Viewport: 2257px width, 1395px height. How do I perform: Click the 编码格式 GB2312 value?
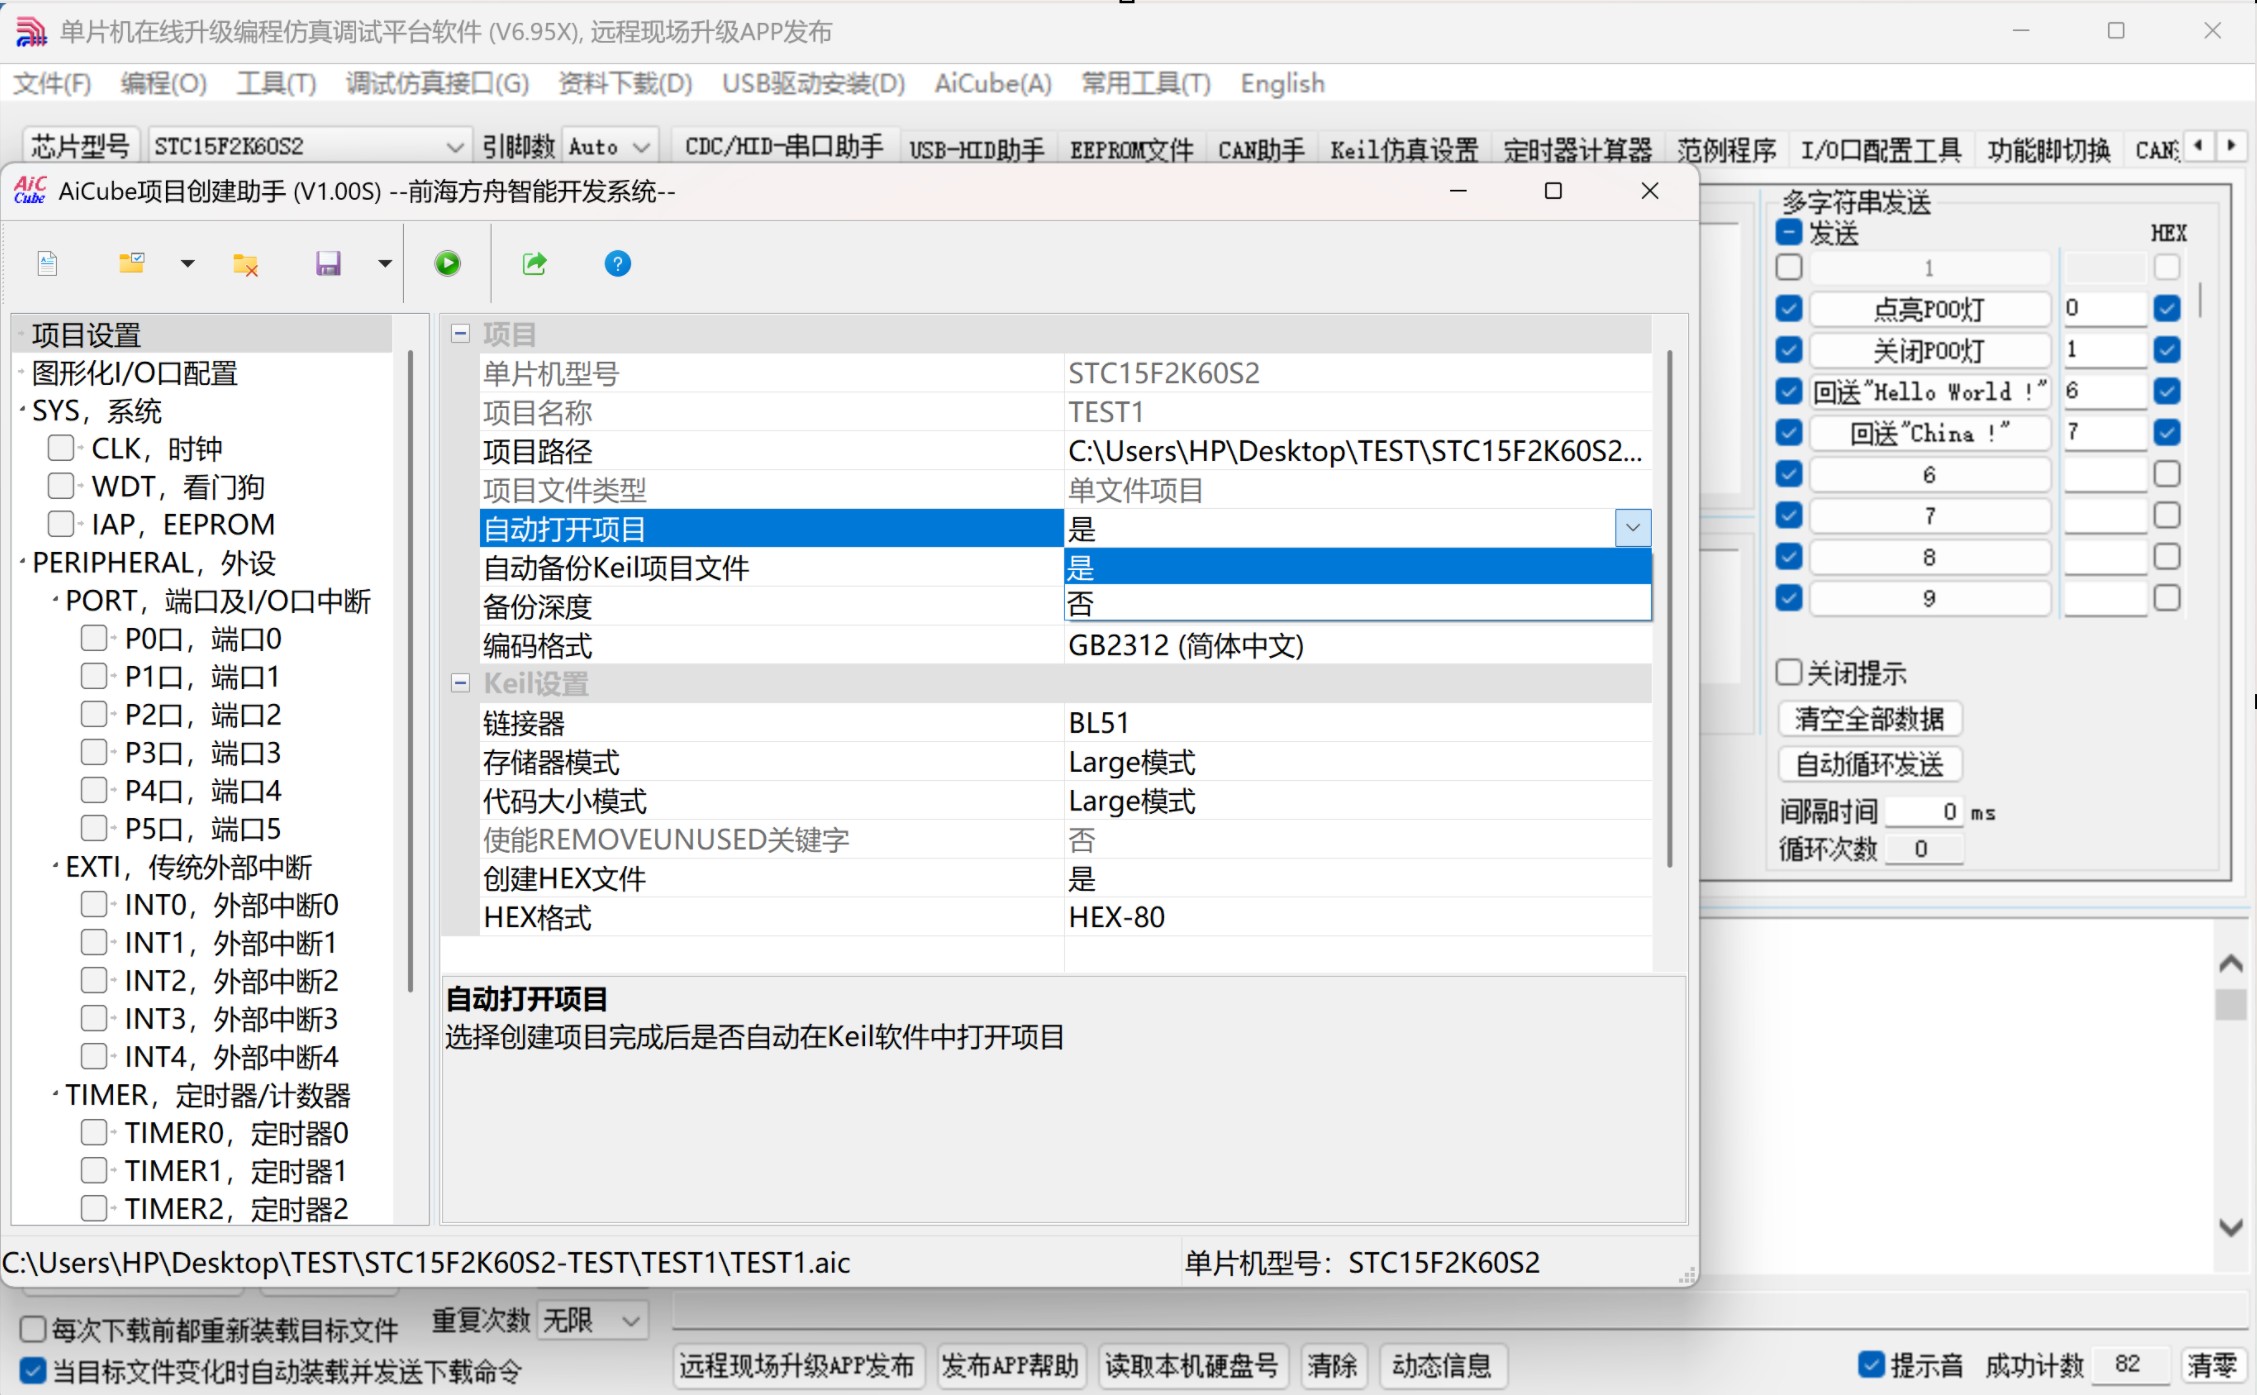point(1357,645)
